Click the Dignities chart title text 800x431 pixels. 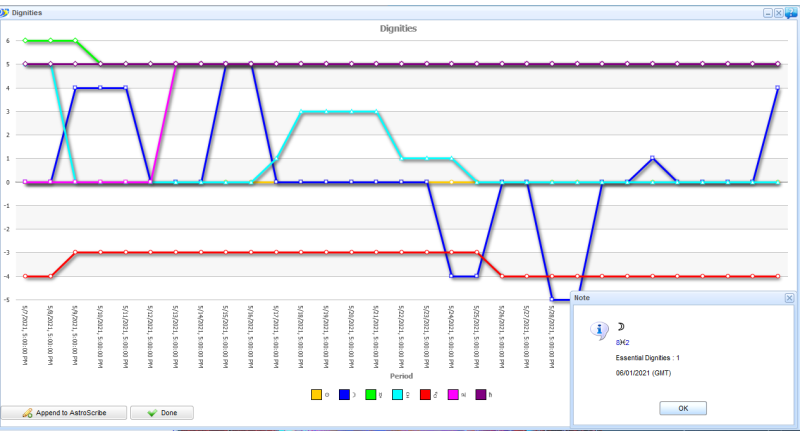coord(398,29)
